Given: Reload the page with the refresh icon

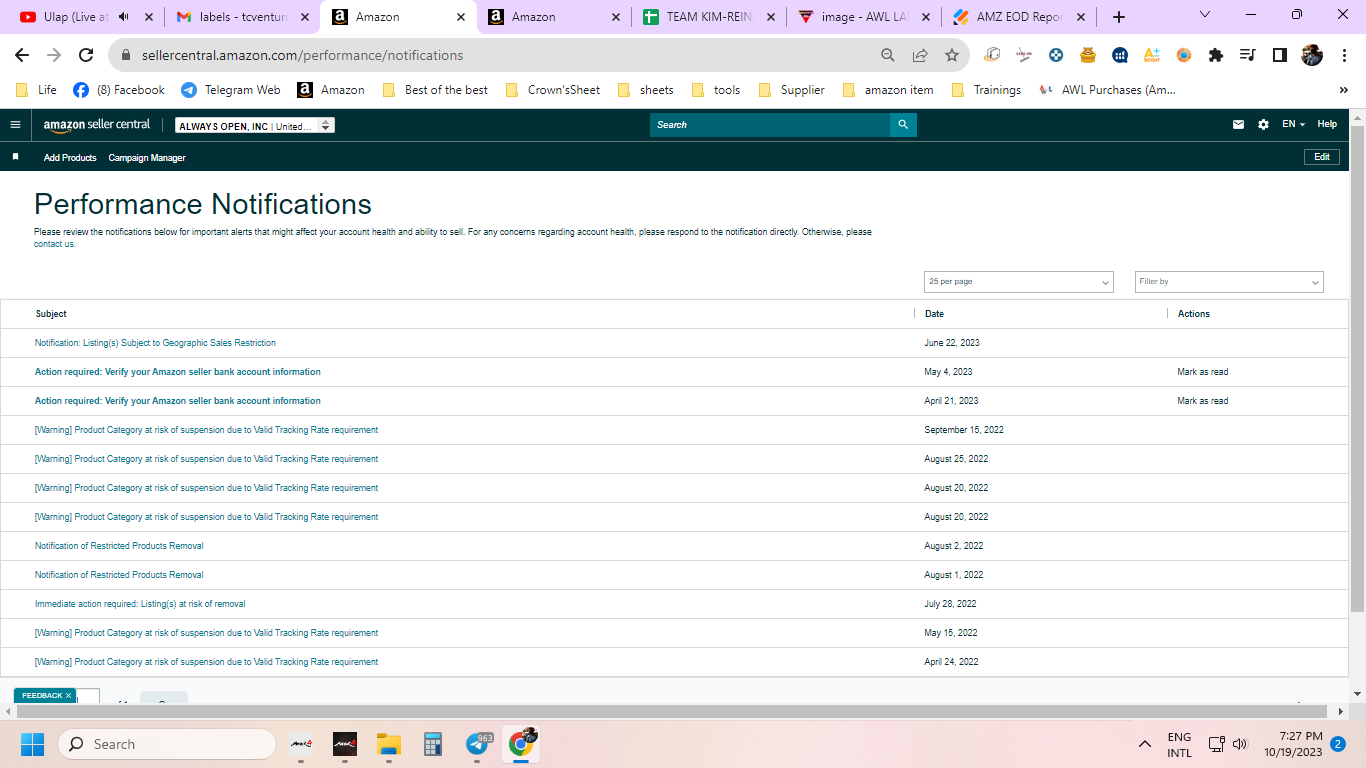Looking at the screenshot, I should pyautogui.click(x=86, y=55).
